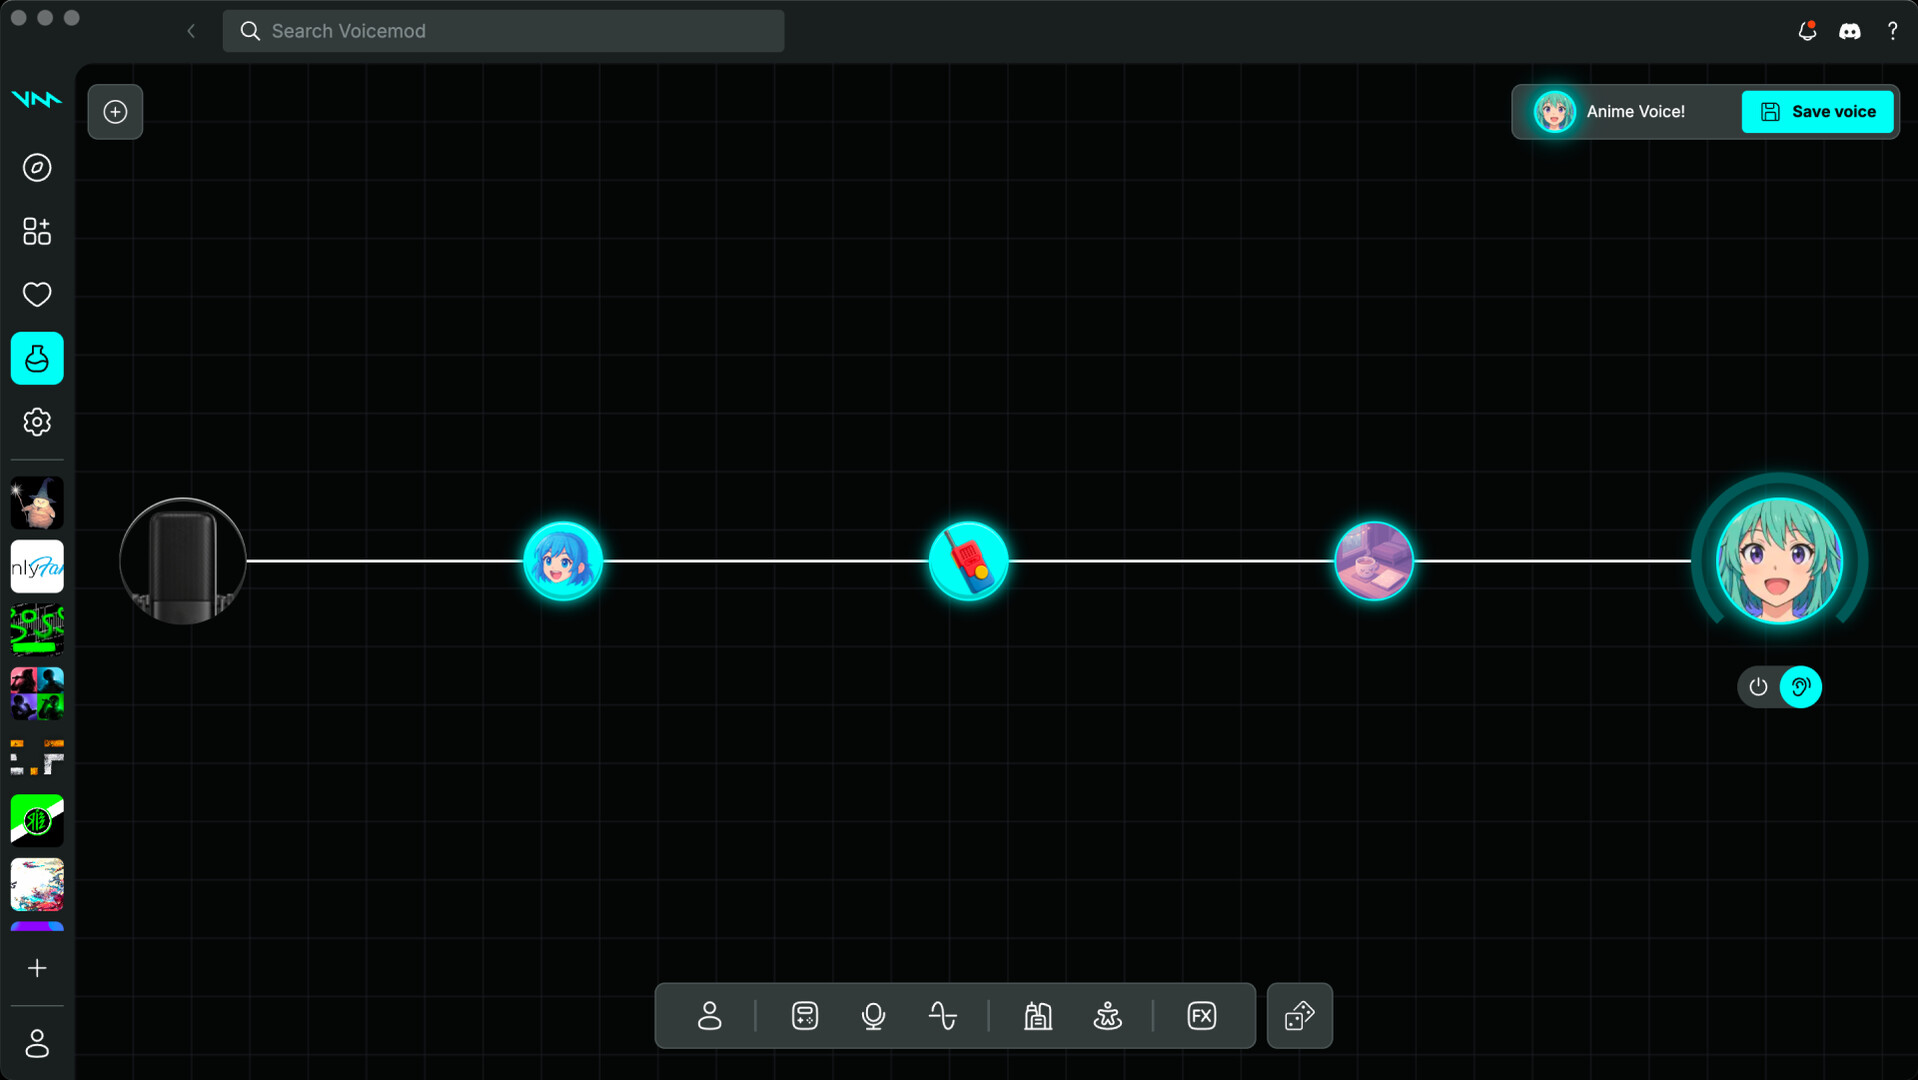Open the Explore compass in sidebar
Image resolution: width=1918 pixels, height=1080 pixels.
click(37, 167)
